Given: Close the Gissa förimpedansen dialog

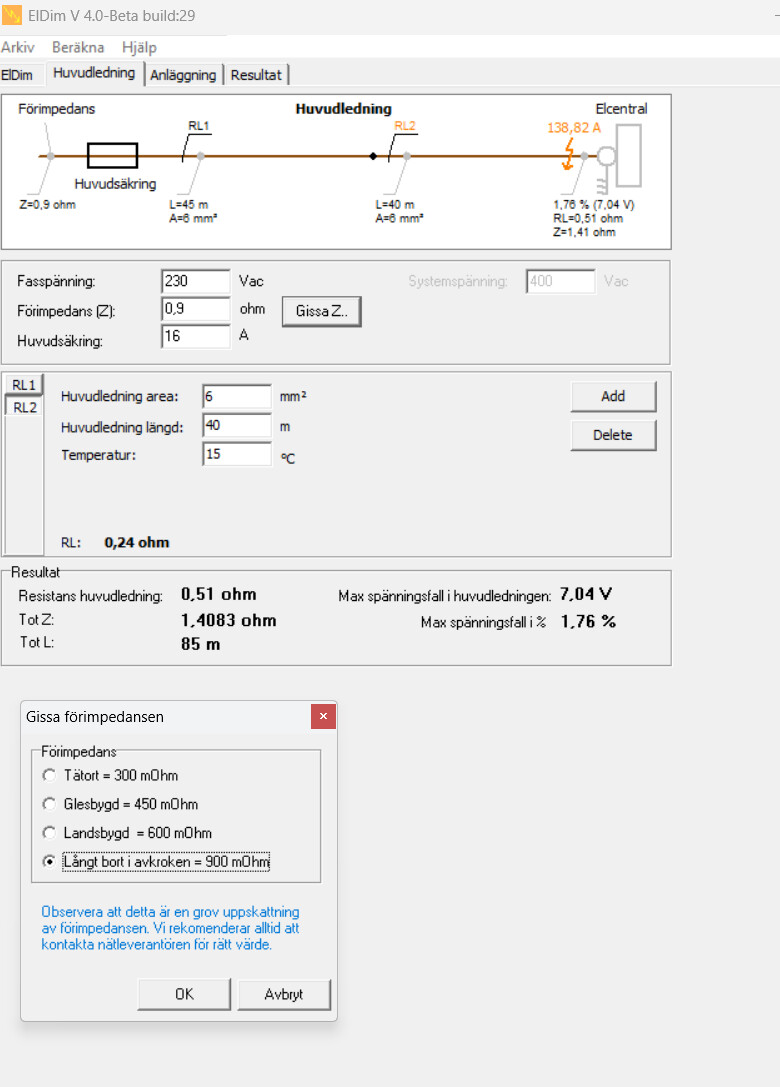Looking at the screenshot, I should pyautogui.click(x=322, y=716).
